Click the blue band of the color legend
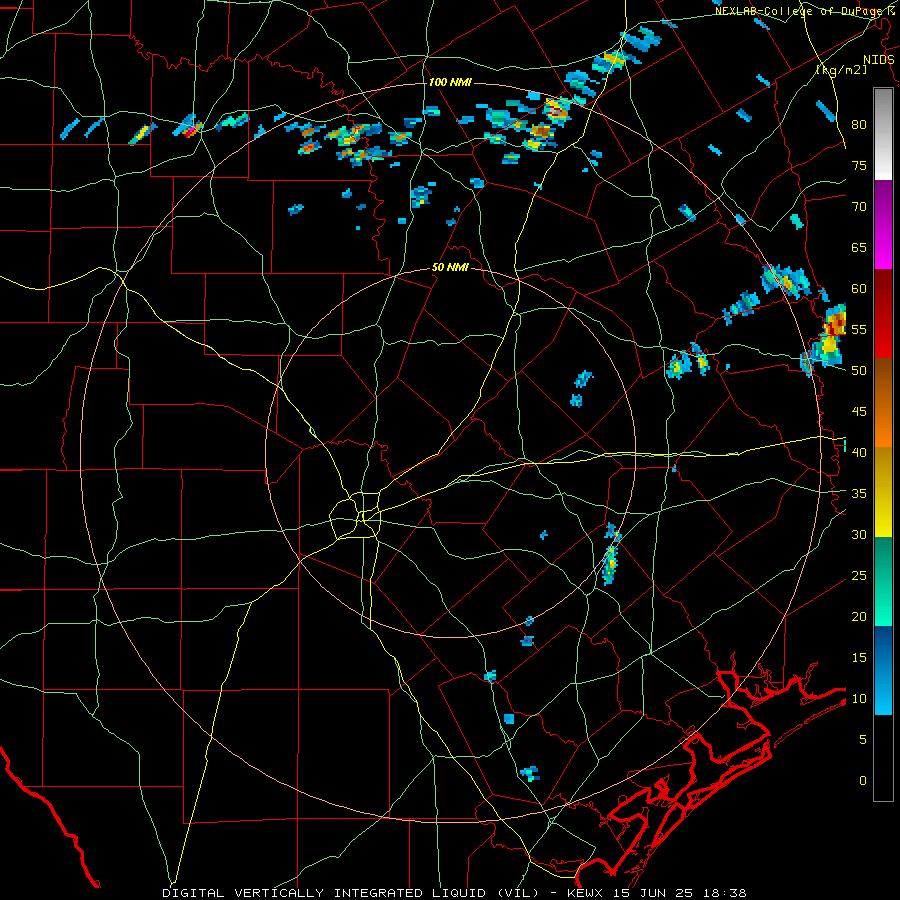This screenshot has width=900, height=900. [x=883, y=670]
